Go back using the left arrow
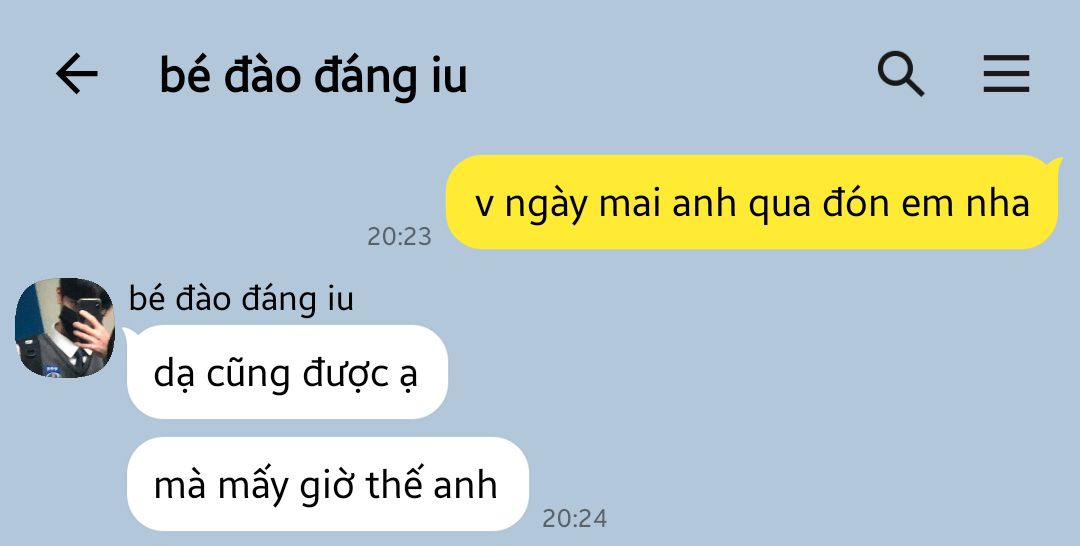 [x=76, y=74]
